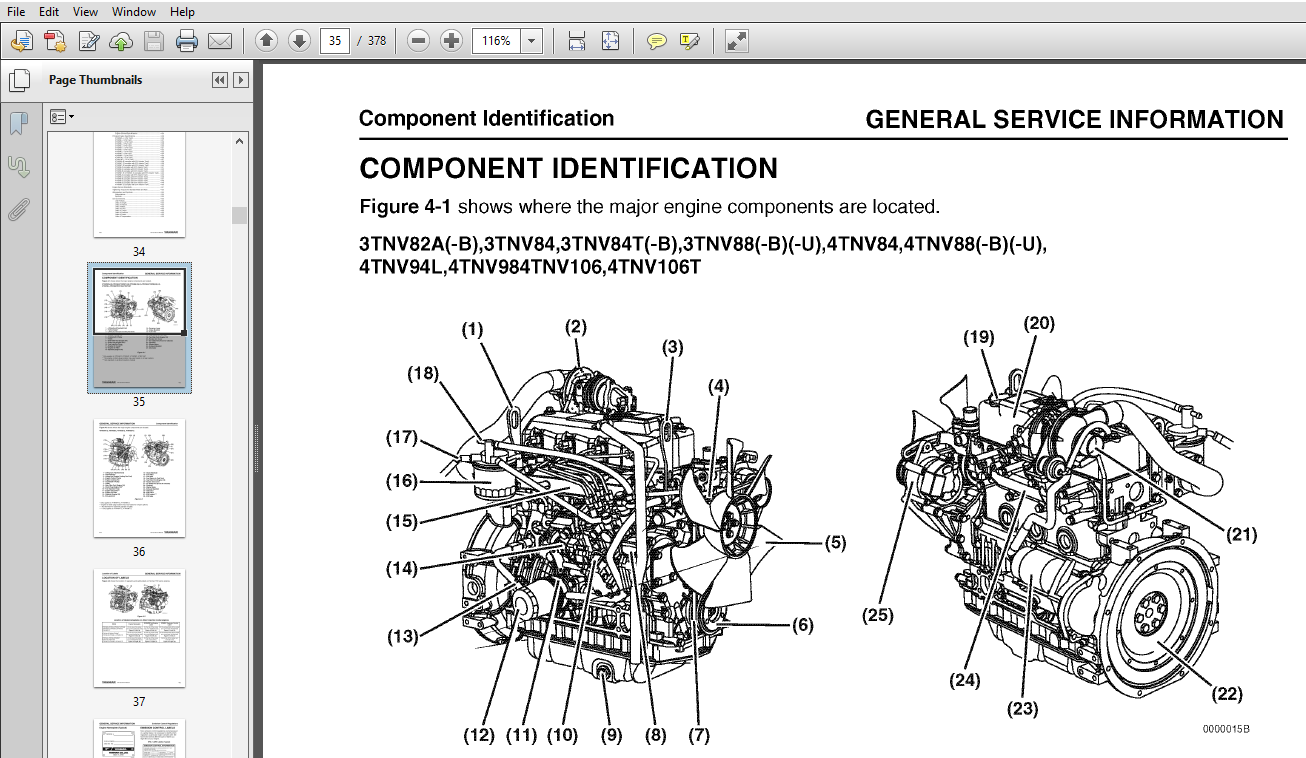
Task: Save the file using the floppy disk icon
Action: pos(154,41)
